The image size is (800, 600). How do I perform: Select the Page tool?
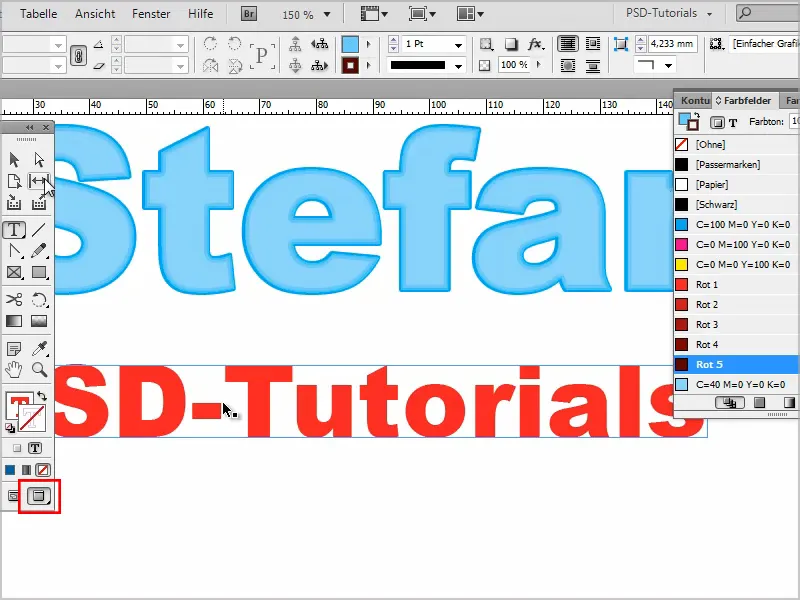point(14,181)
